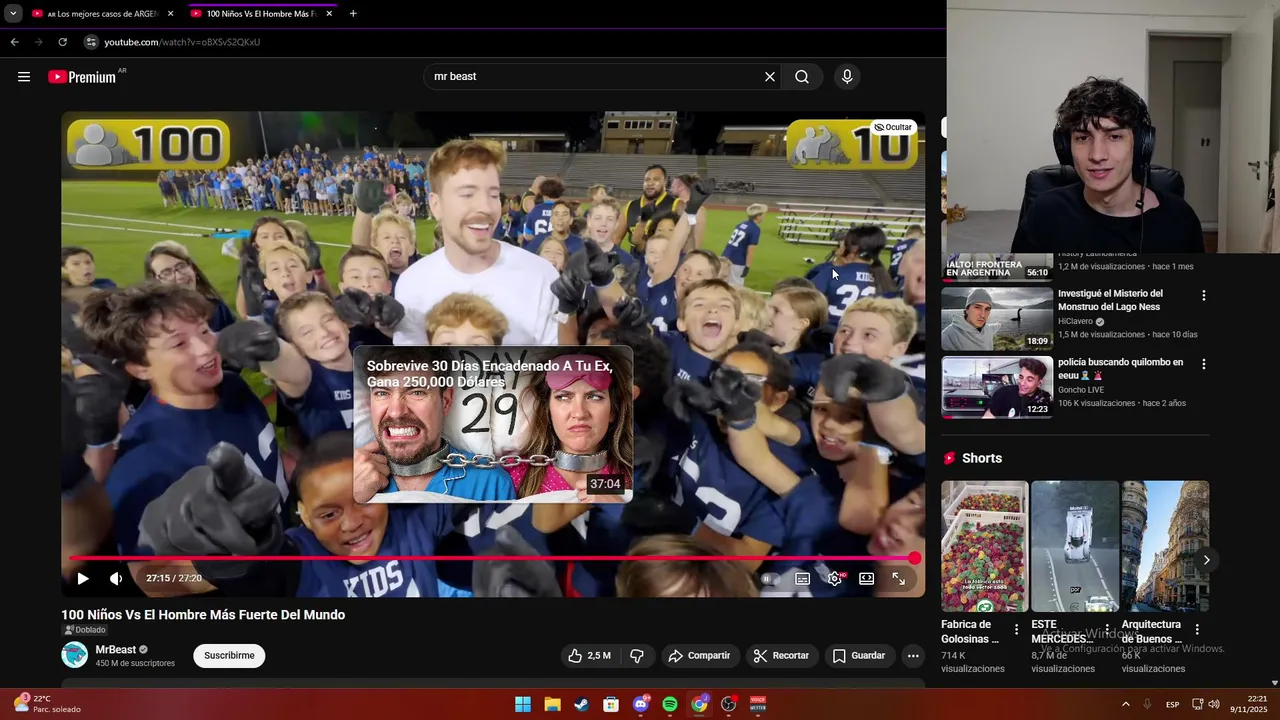Save the video with 'Guardar'

859,655
